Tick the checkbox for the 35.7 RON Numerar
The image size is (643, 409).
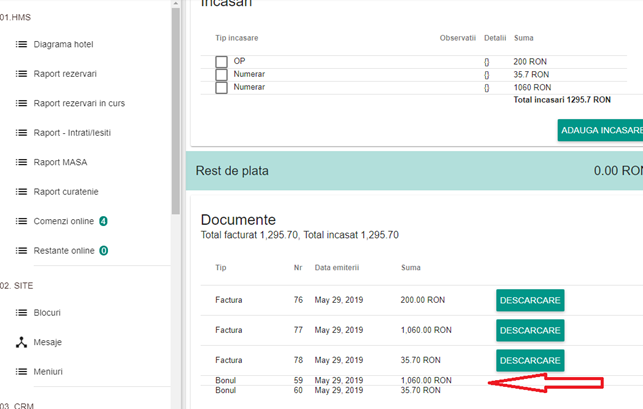221,75
